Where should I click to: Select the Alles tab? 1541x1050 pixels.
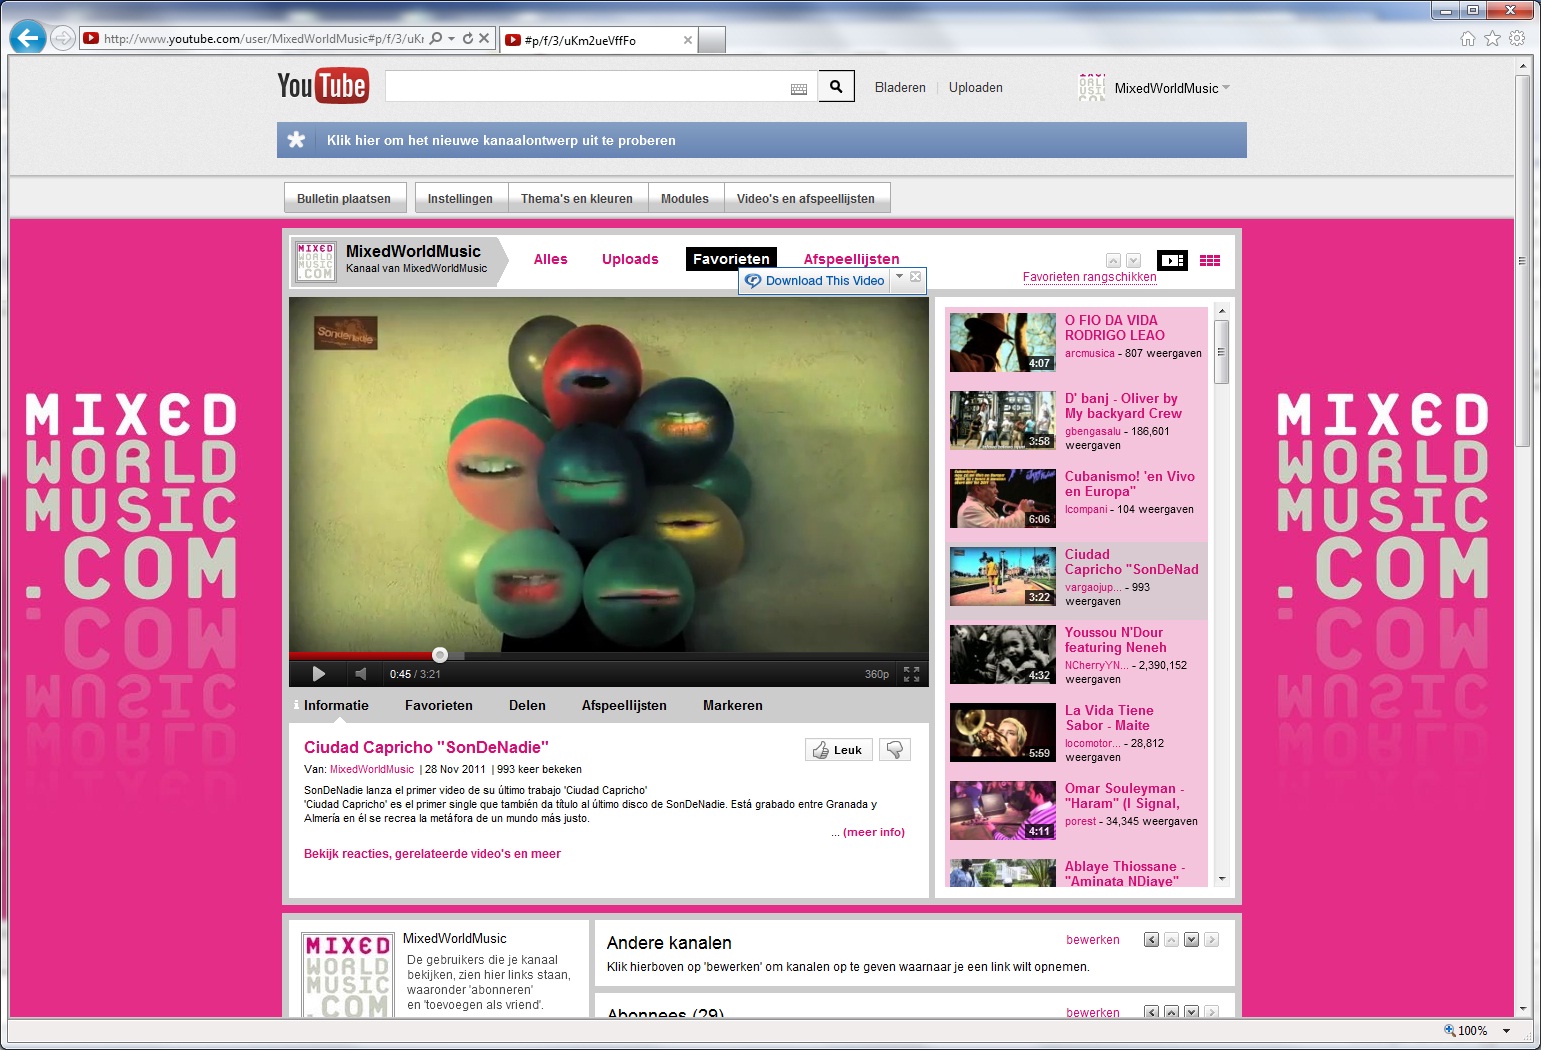point(550,259)
